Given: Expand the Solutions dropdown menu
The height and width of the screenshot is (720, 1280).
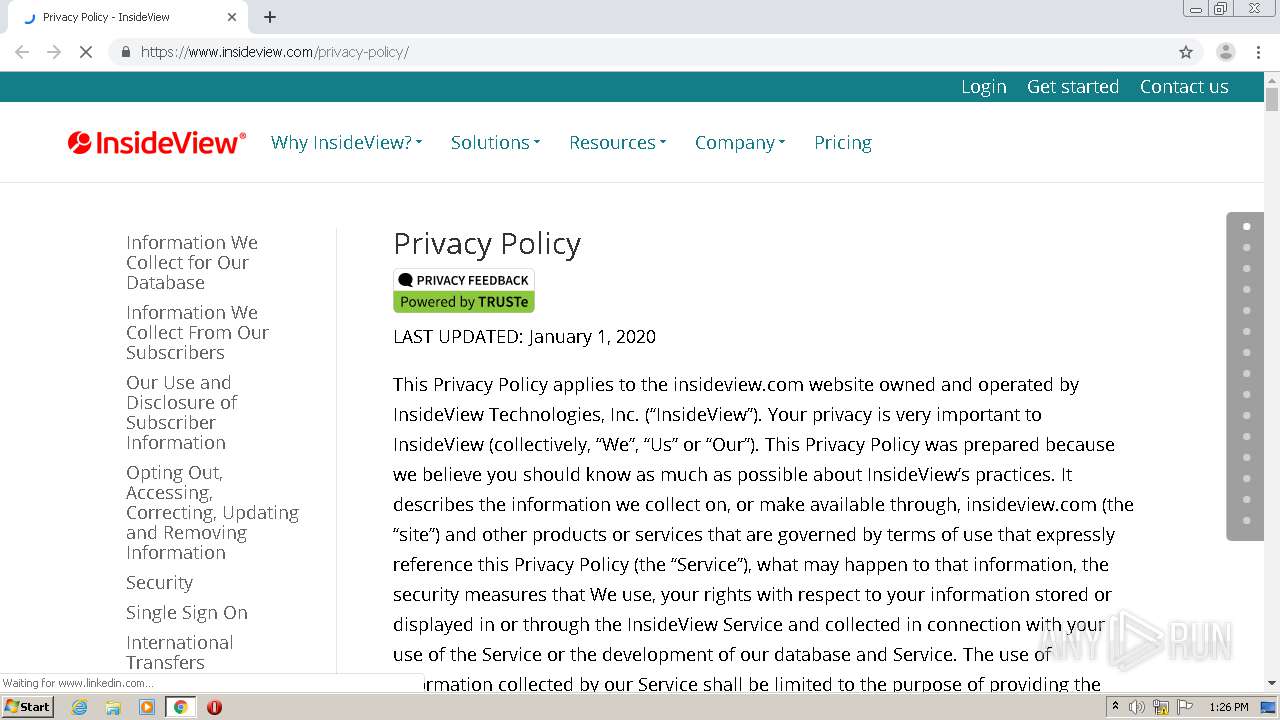Looking at the screenshot, I should [x=495, y=143].
